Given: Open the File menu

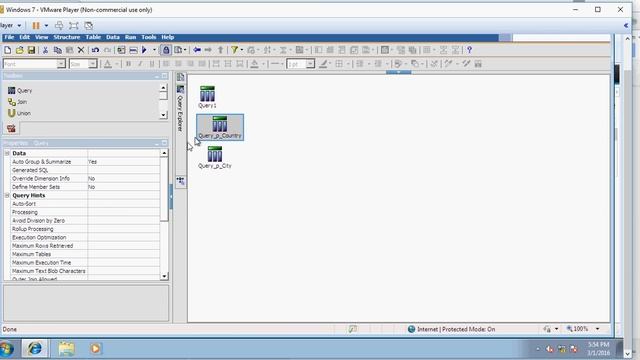Looking at the screenshot, I should [x=9, y=37].
